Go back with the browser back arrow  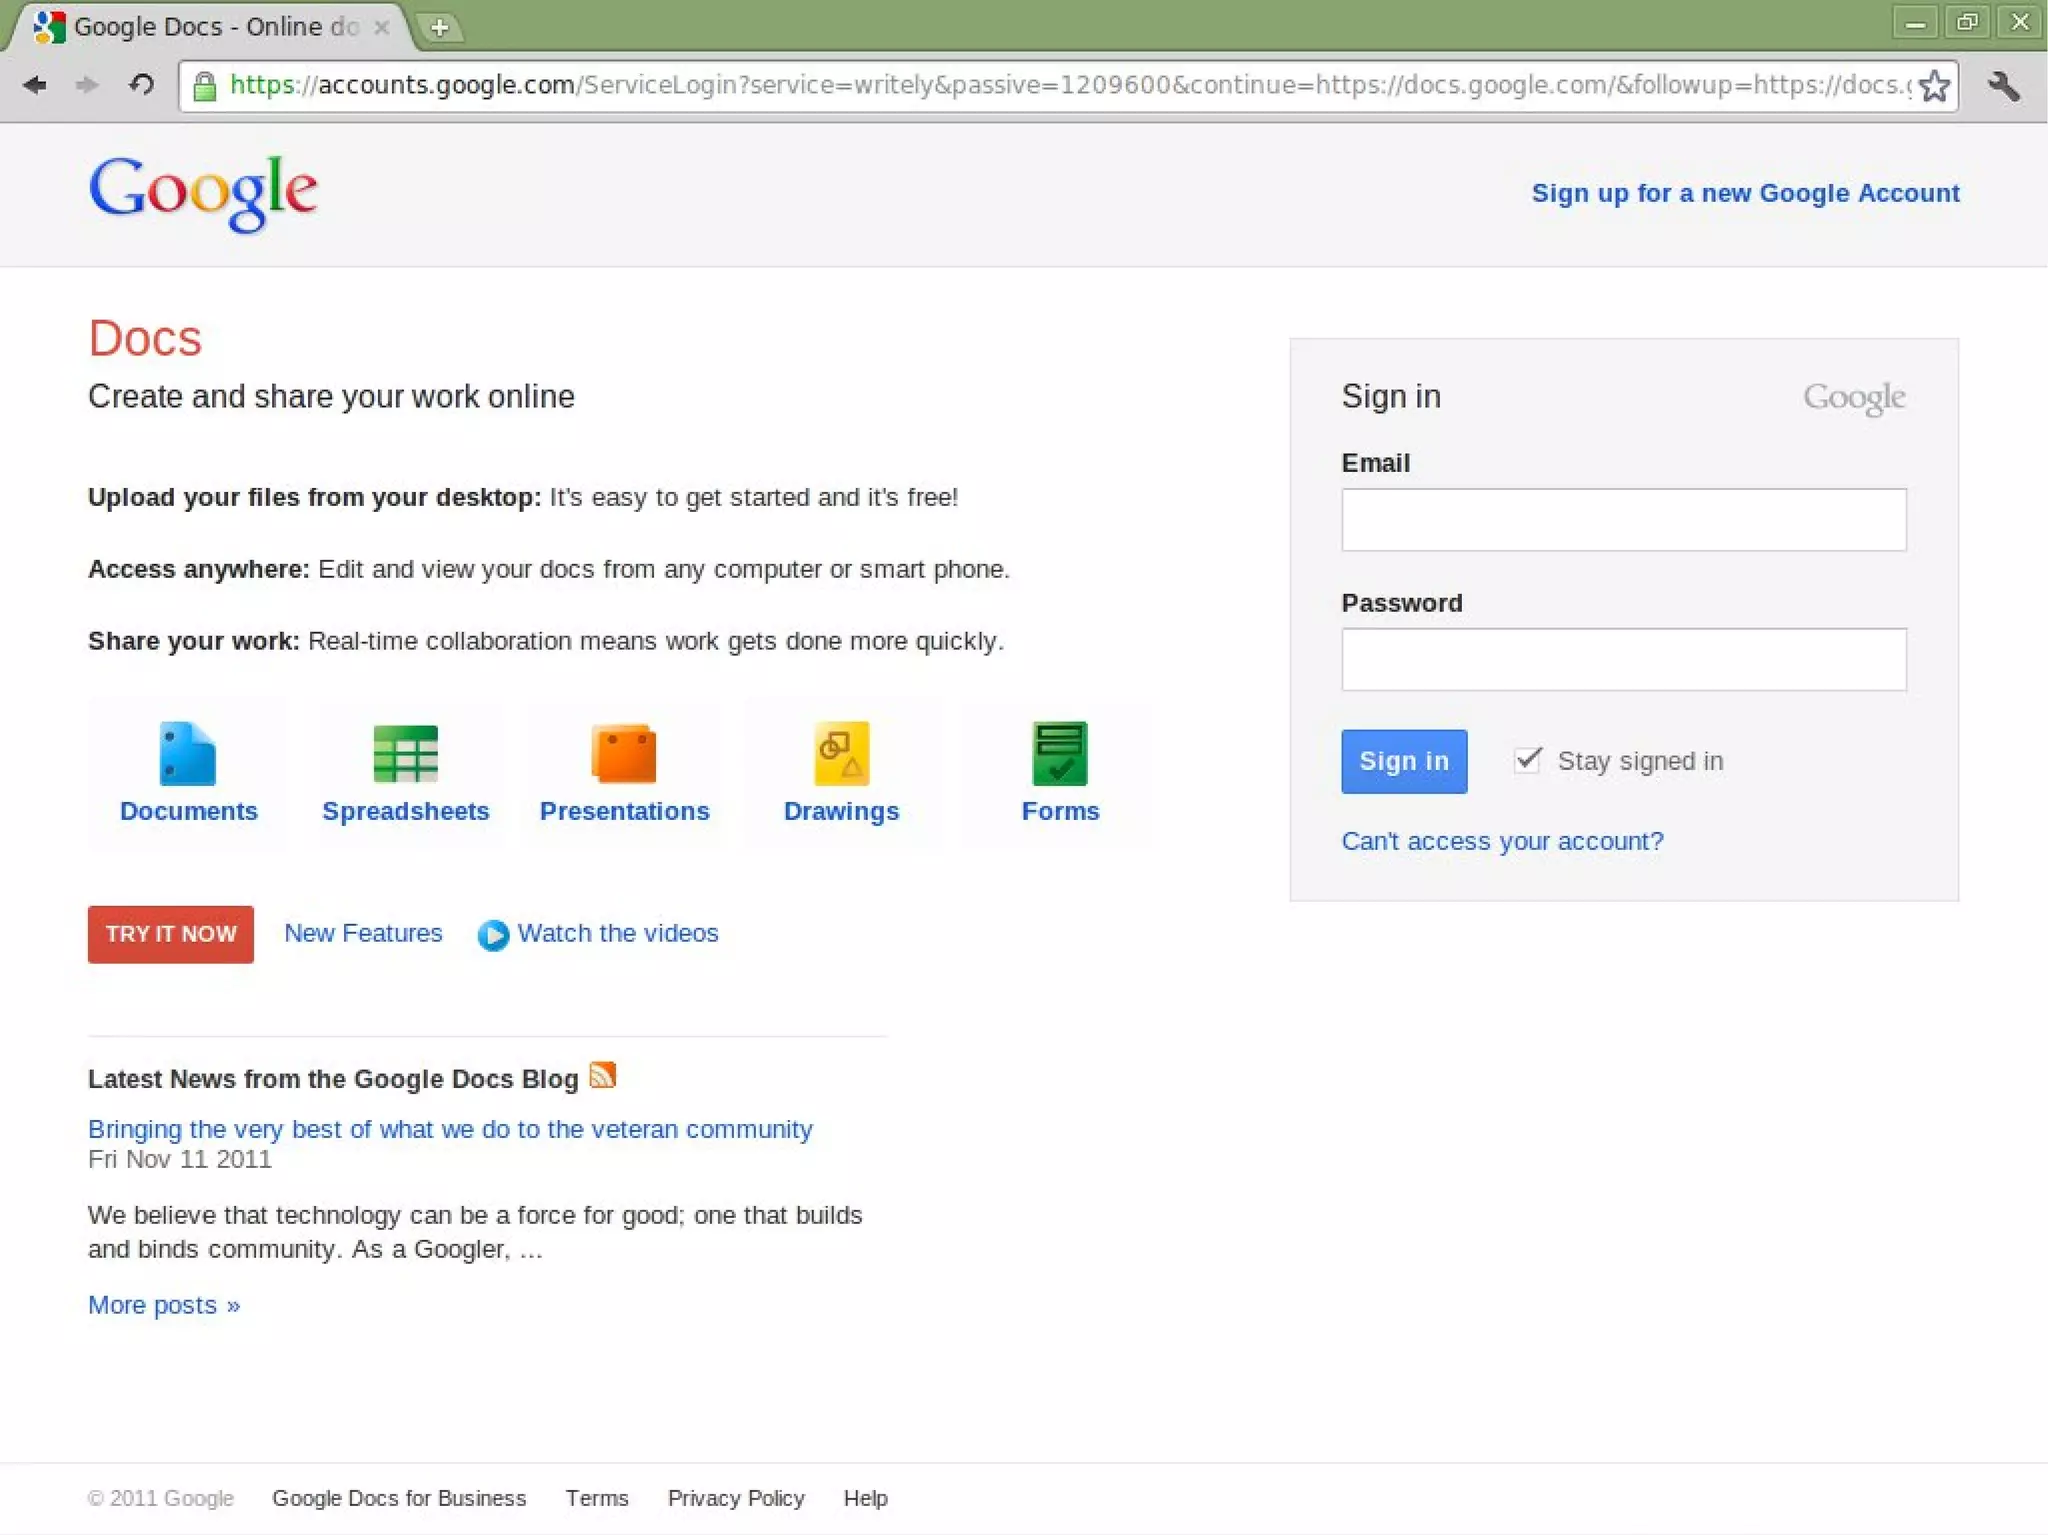[35, 85]
